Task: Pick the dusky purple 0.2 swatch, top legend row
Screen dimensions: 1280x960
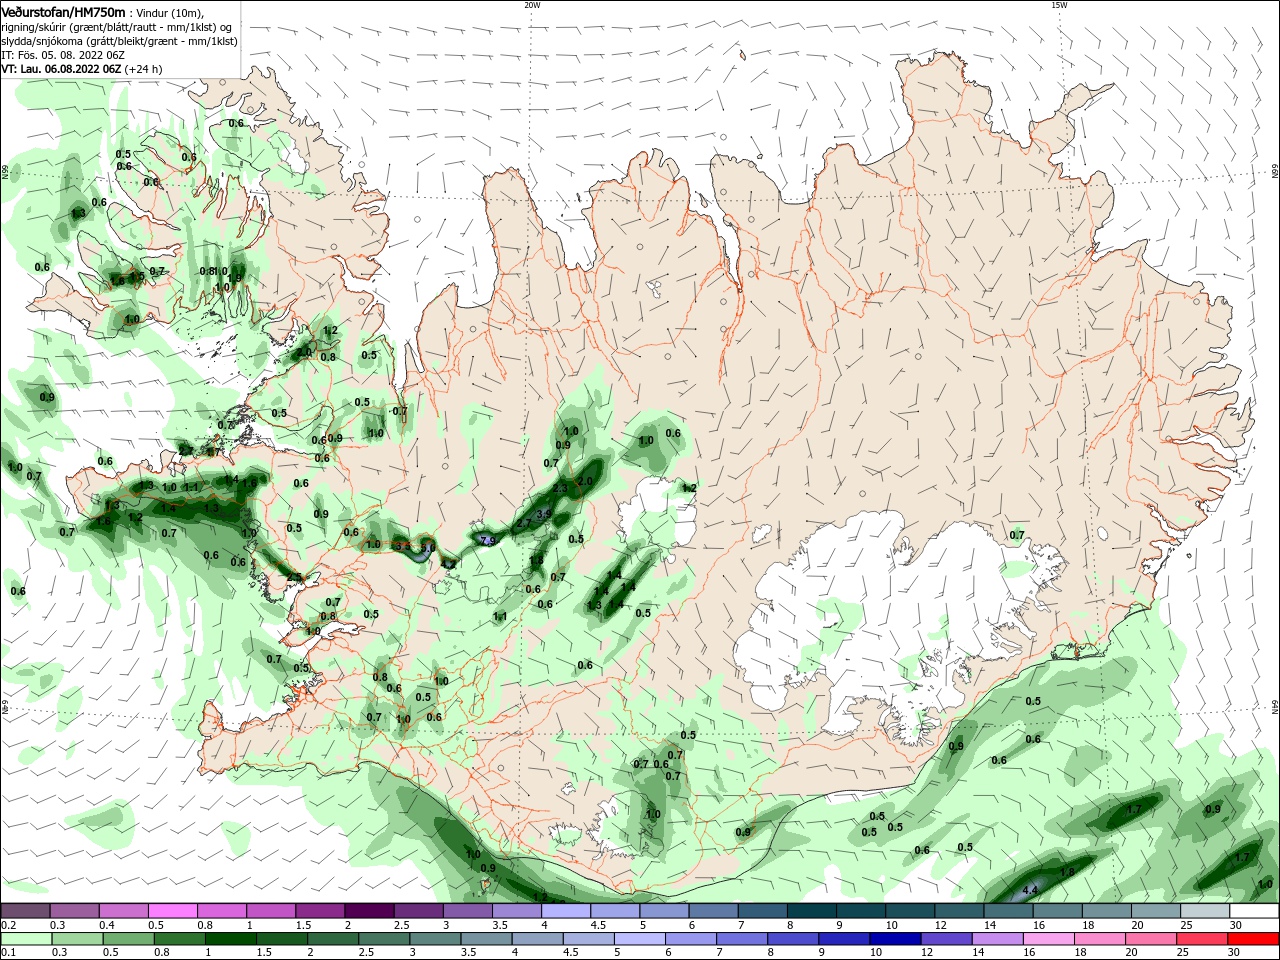Action: 26,911
